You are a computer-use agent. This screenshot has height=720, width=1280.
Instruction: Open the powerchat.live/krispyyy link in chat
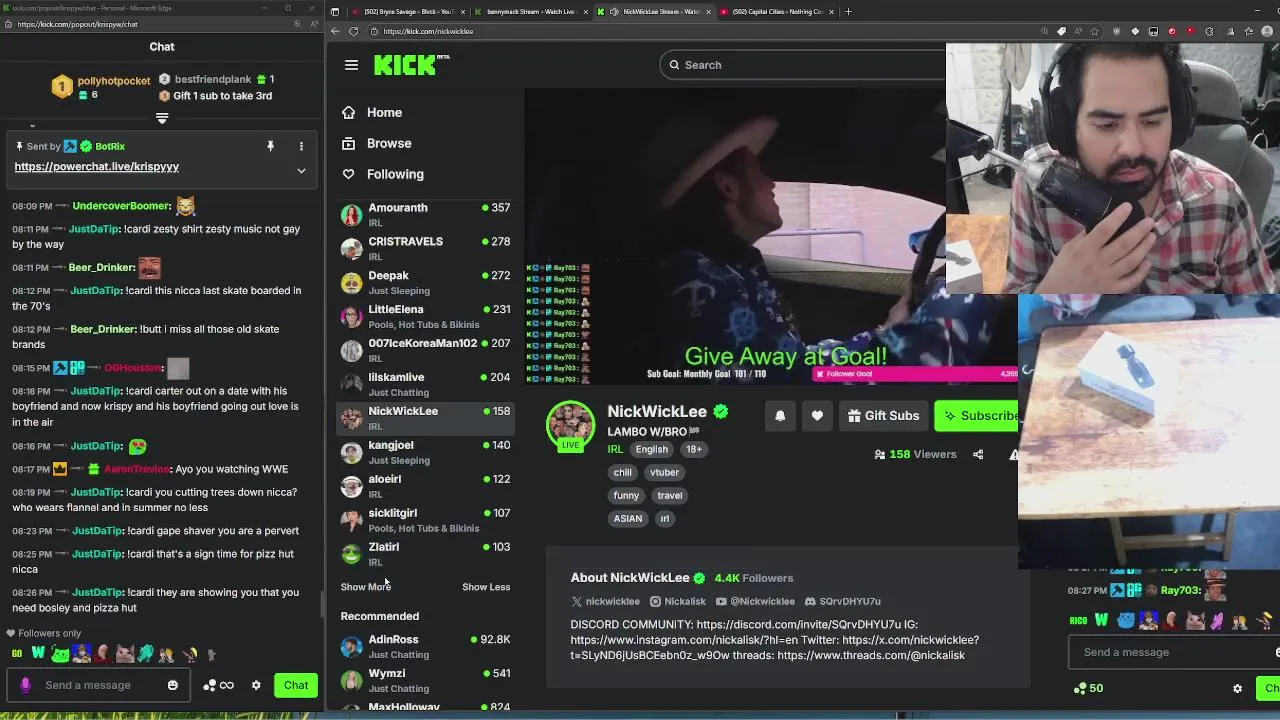click(x=96, y=166)
